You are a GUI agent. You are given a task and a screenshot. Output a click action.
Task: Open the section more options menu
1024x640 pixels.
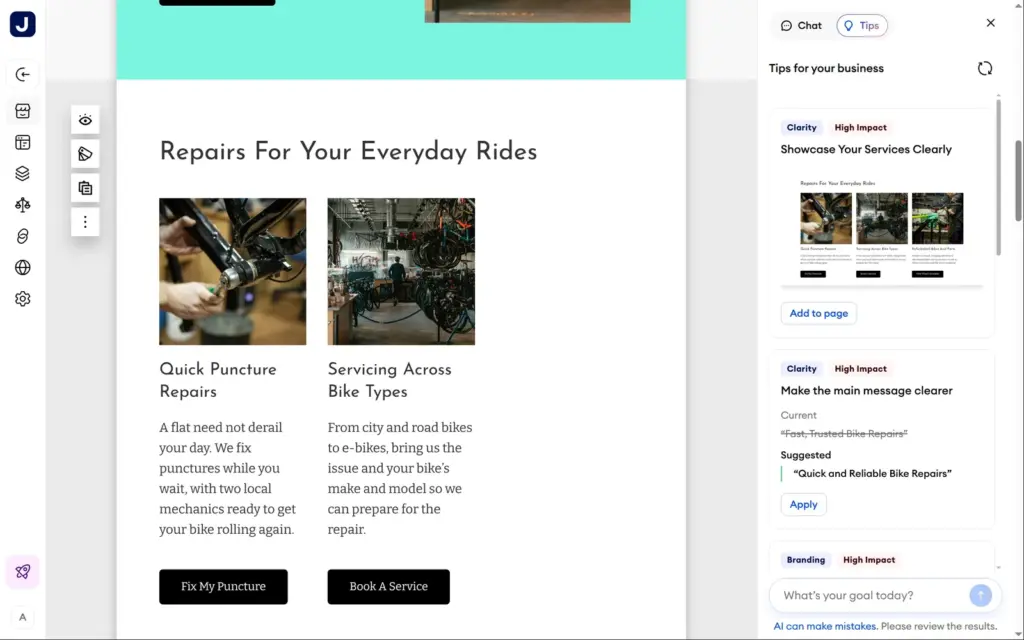click(86, 222)
